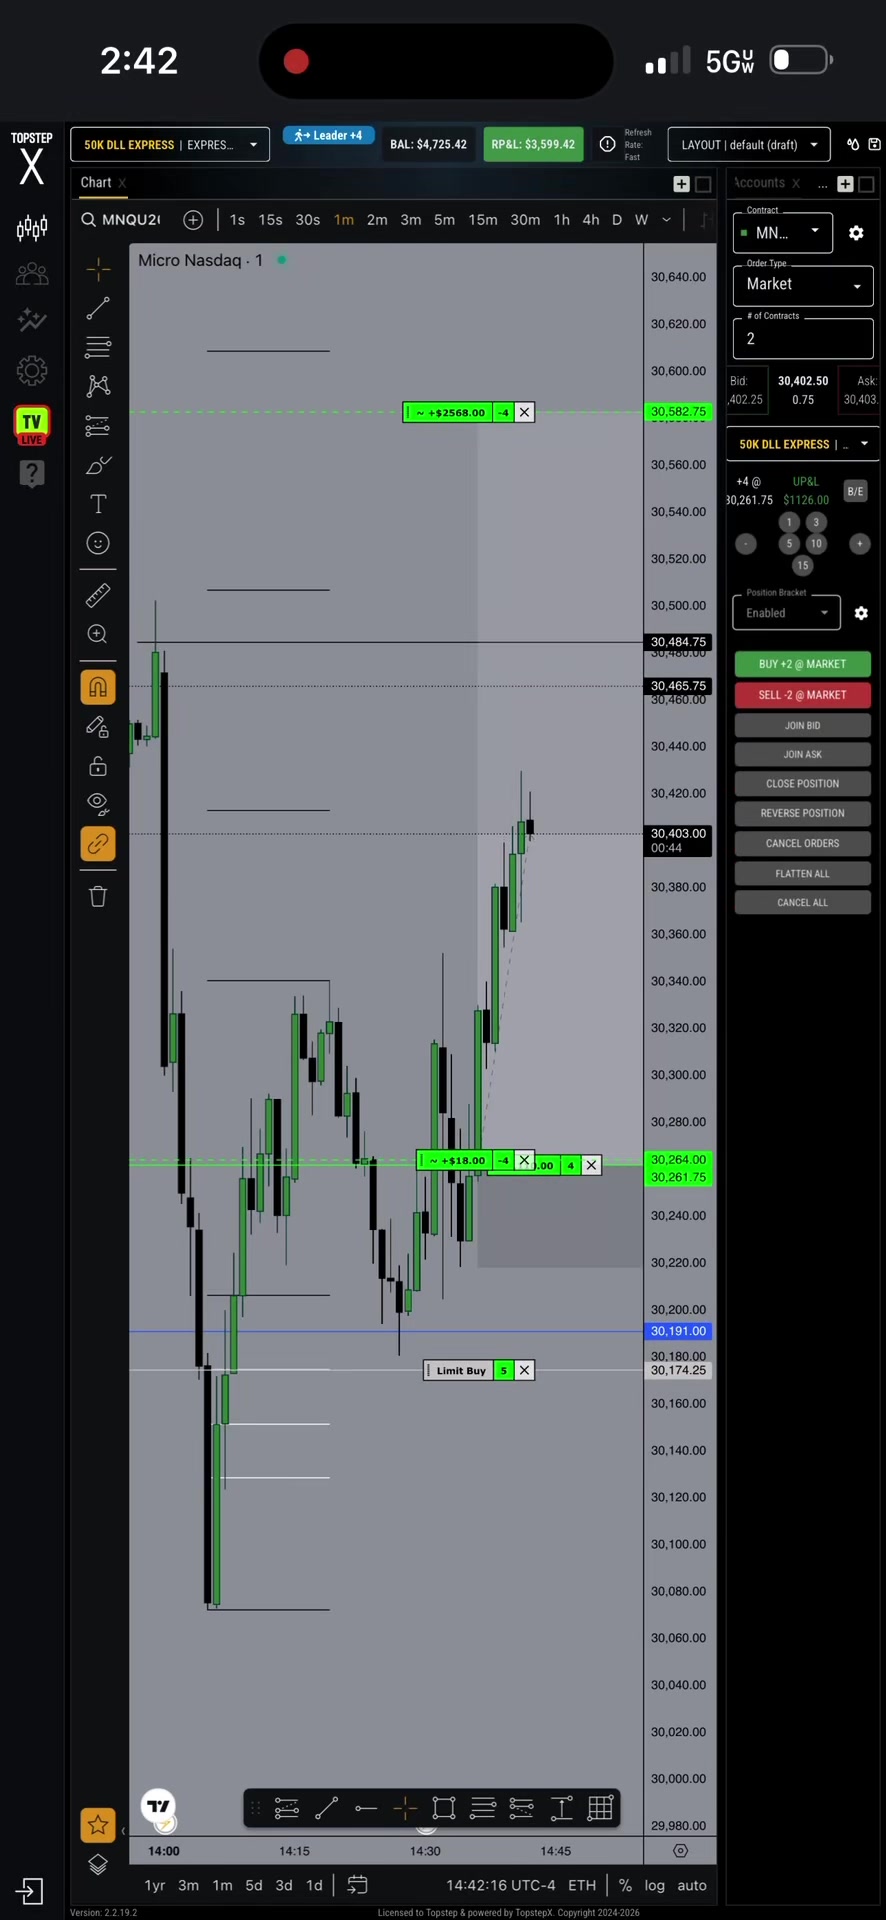Click BUY +2 @ MARKET
The height and width of the screenshot is (1920, 886).
point(802,664)
